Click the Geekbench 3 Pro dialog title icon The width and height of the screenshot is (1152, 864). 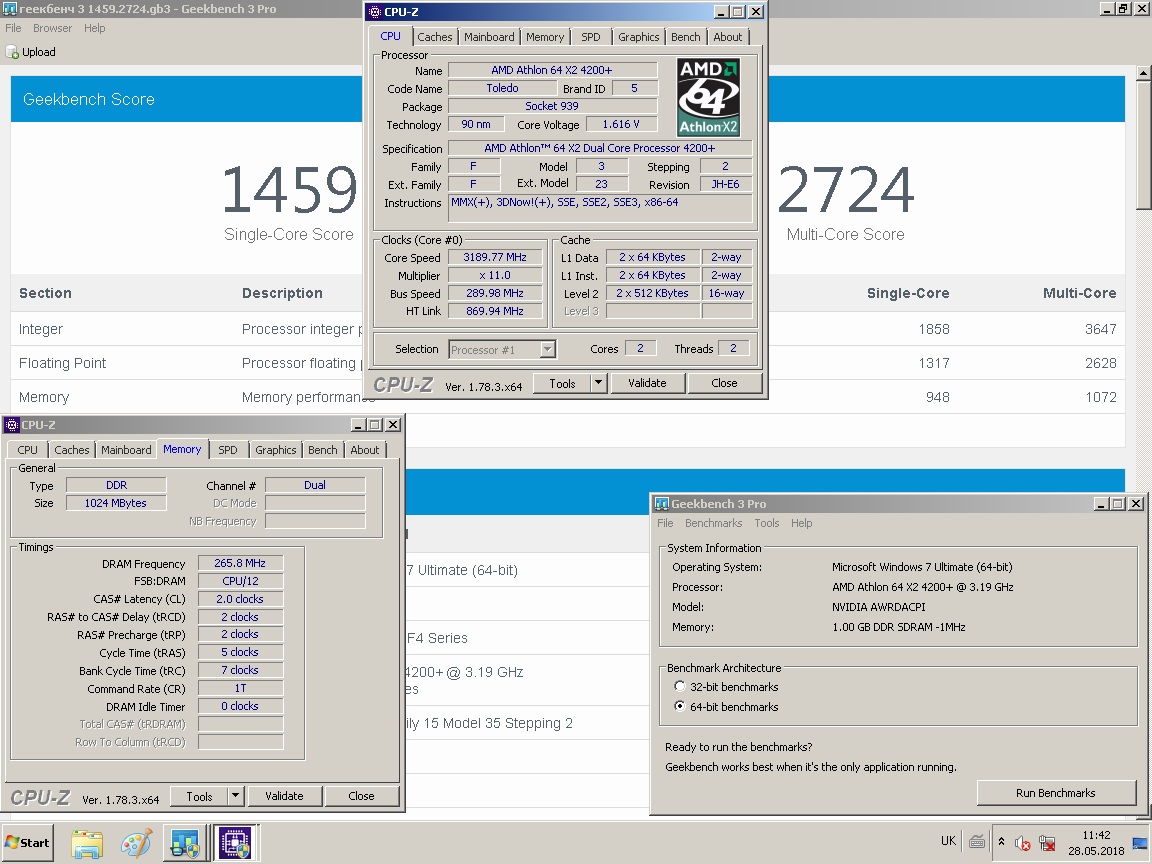pos(661,504)
